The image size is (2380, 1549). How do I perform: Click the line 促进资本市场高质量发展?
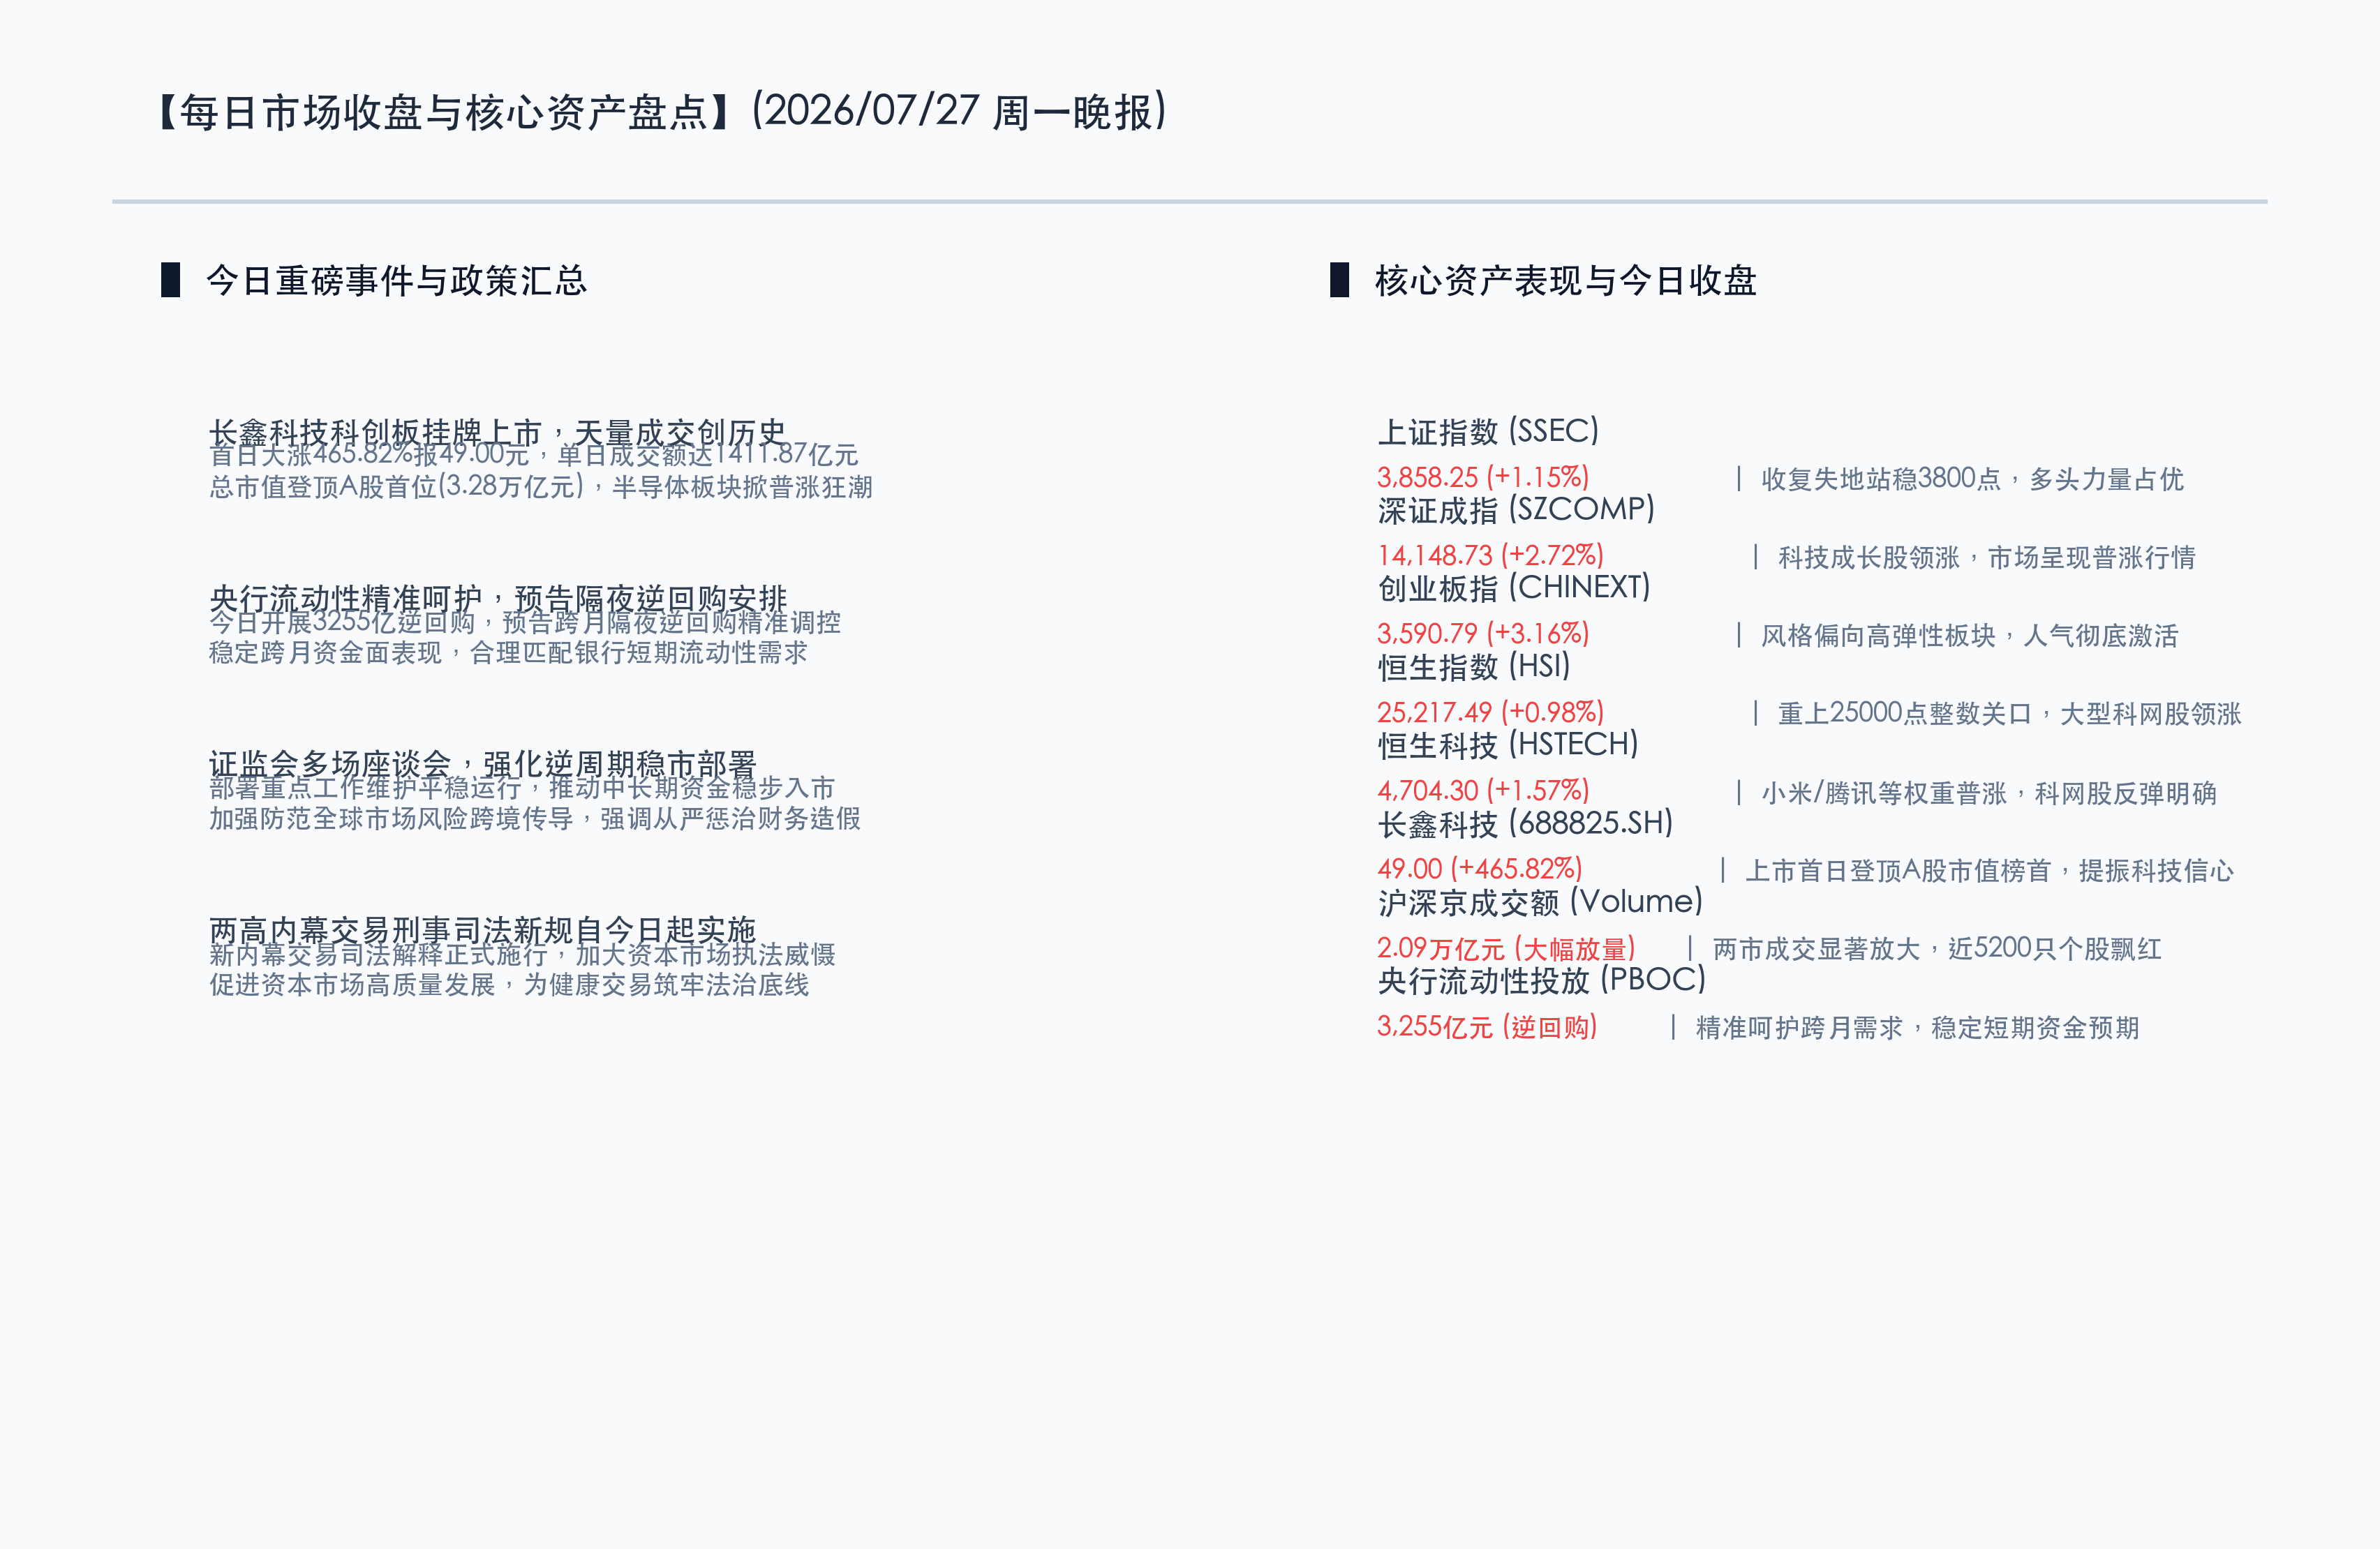tap(352, 985)
